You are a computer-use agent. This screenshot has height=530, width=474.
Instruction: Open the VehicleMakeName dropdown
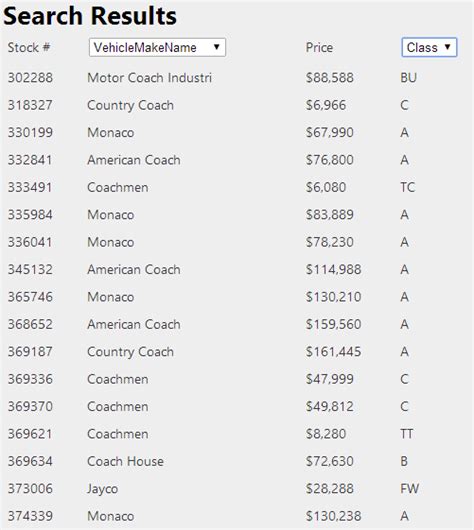(157, 47)
